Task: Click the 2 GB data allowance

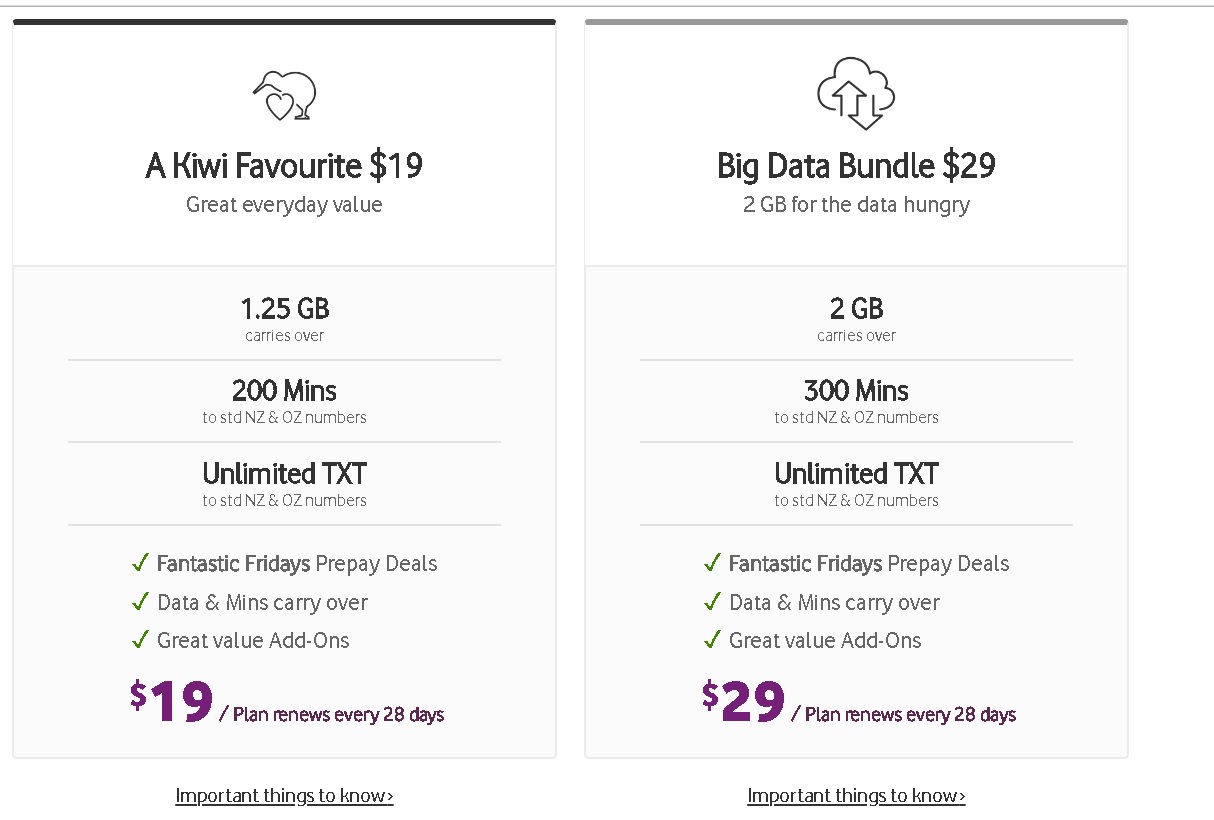Action: click(x=856, y=308)
